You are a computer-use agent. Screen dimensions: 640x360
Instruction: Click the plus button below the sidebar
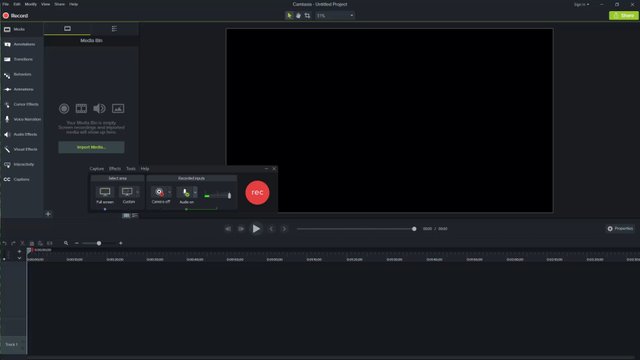[x=48, y=214]
